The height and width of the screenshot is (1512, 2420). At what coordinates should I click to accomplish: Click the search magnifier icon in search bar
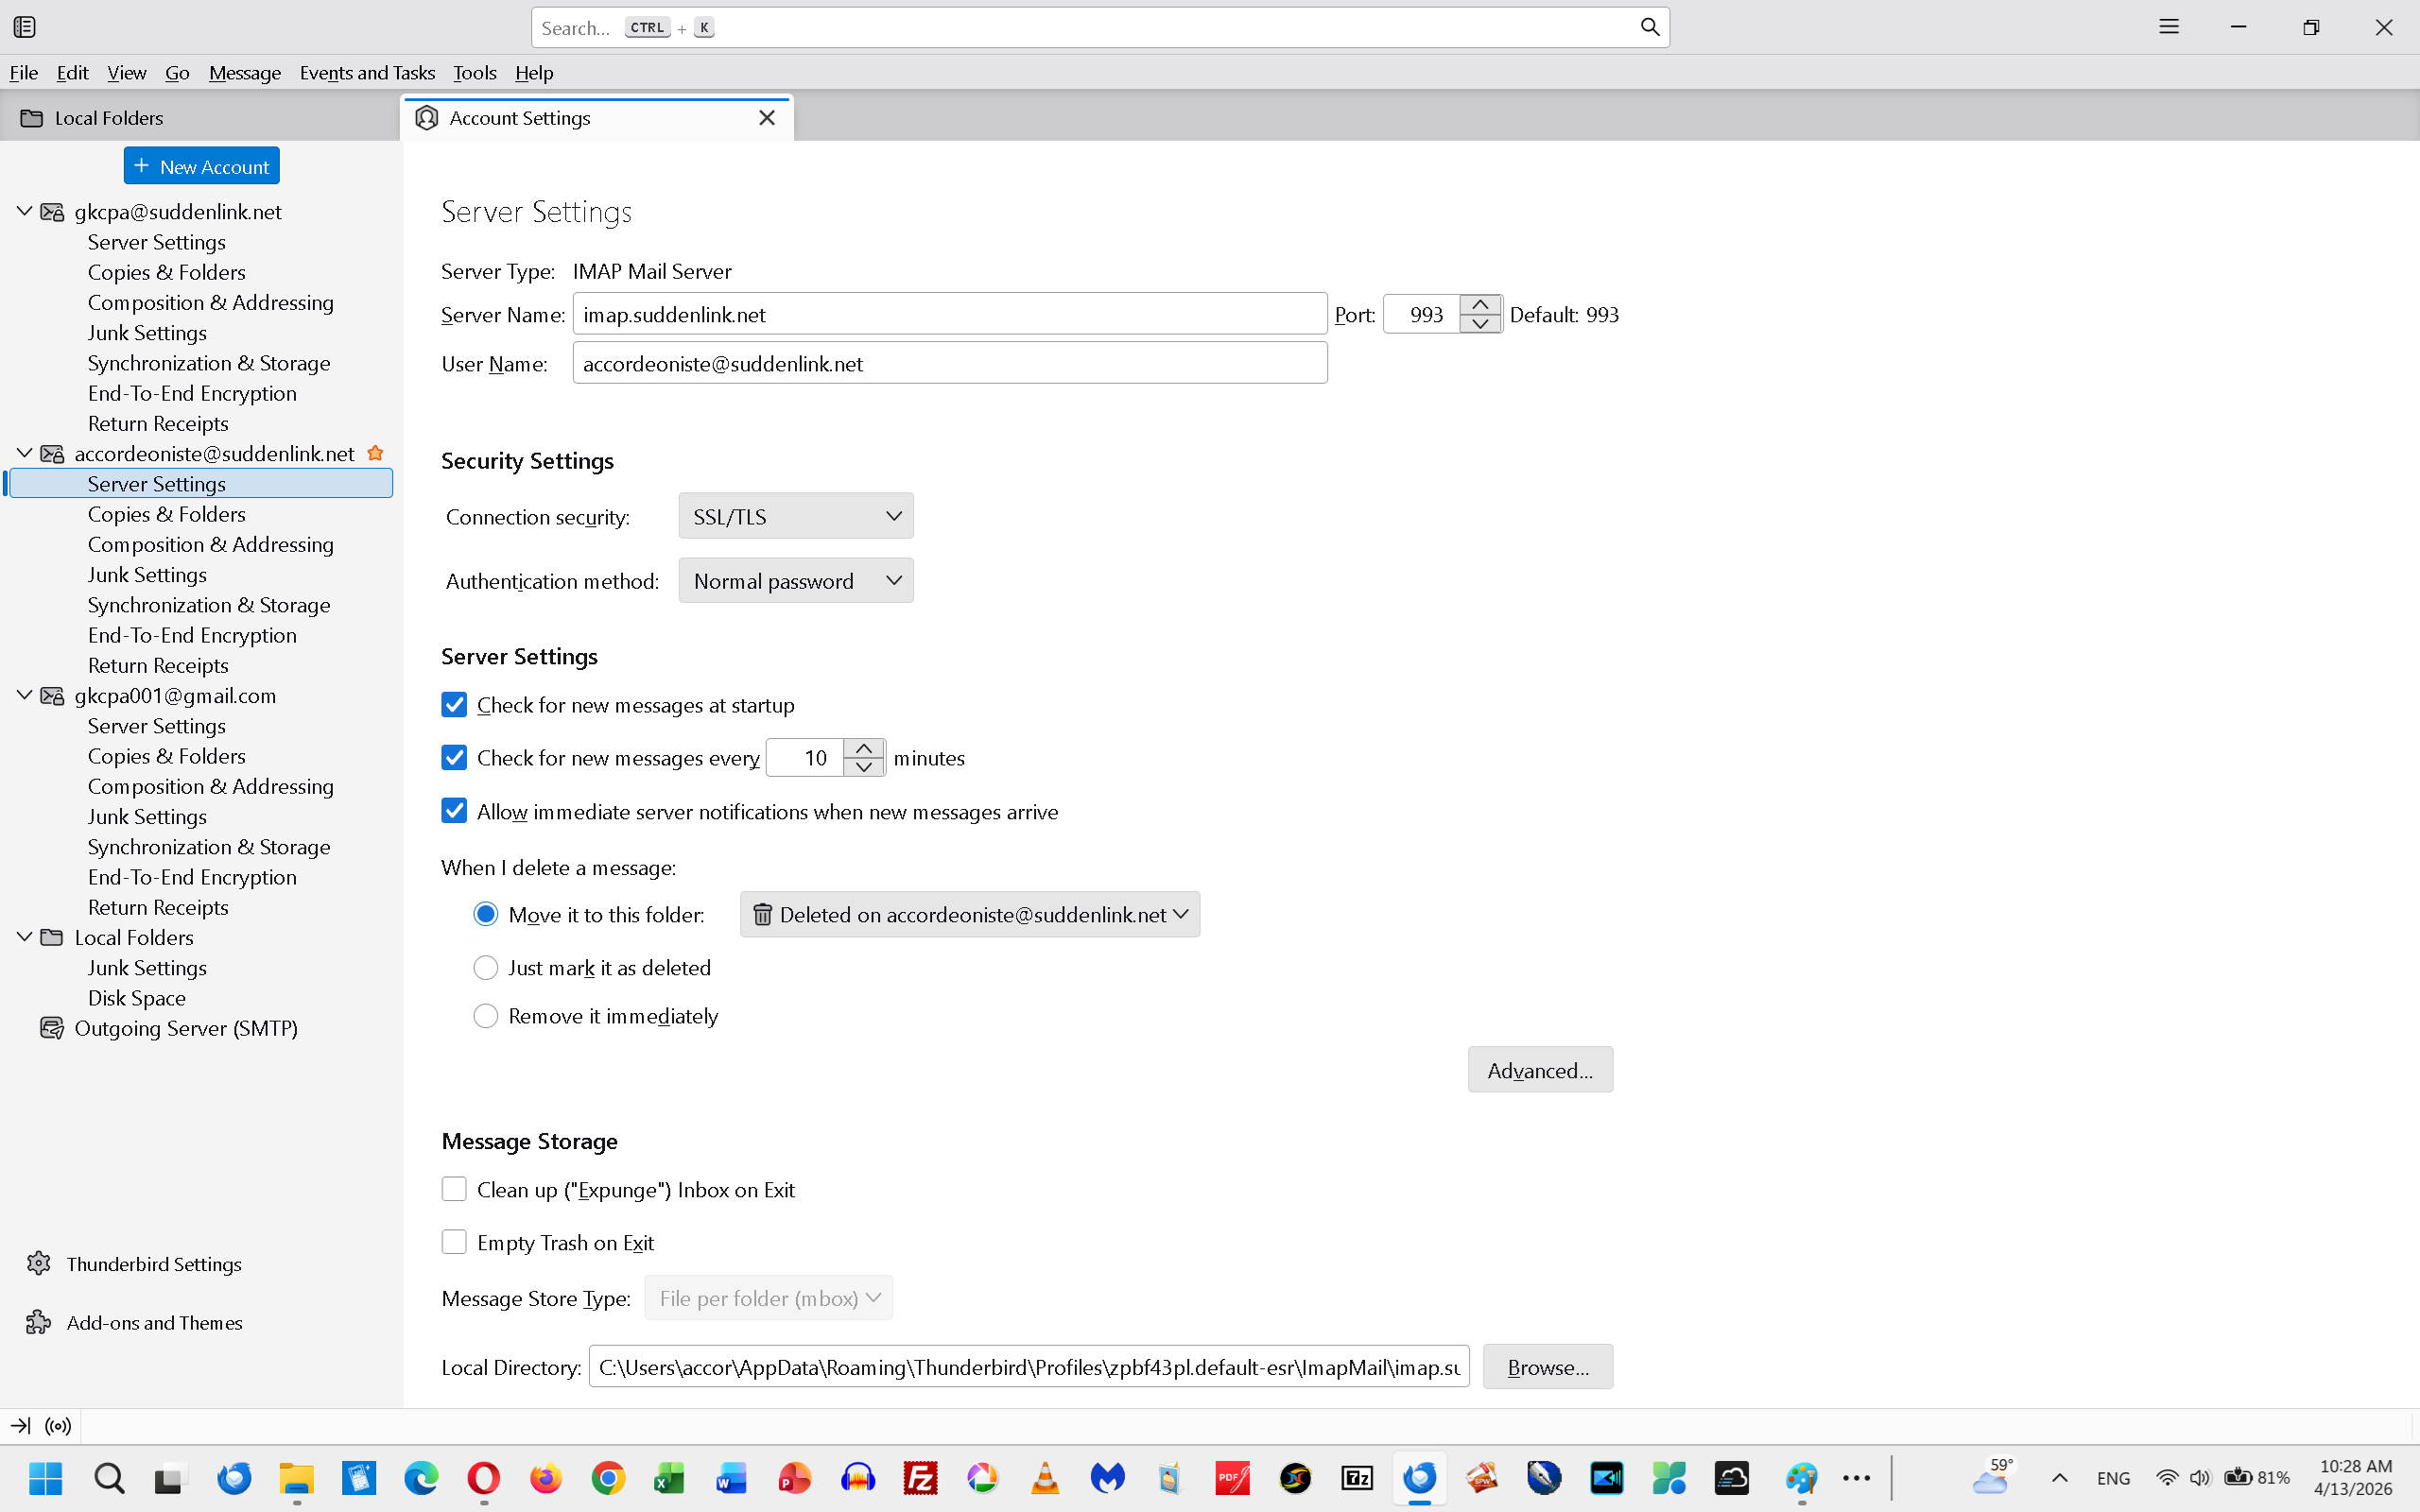[1649, 27]
